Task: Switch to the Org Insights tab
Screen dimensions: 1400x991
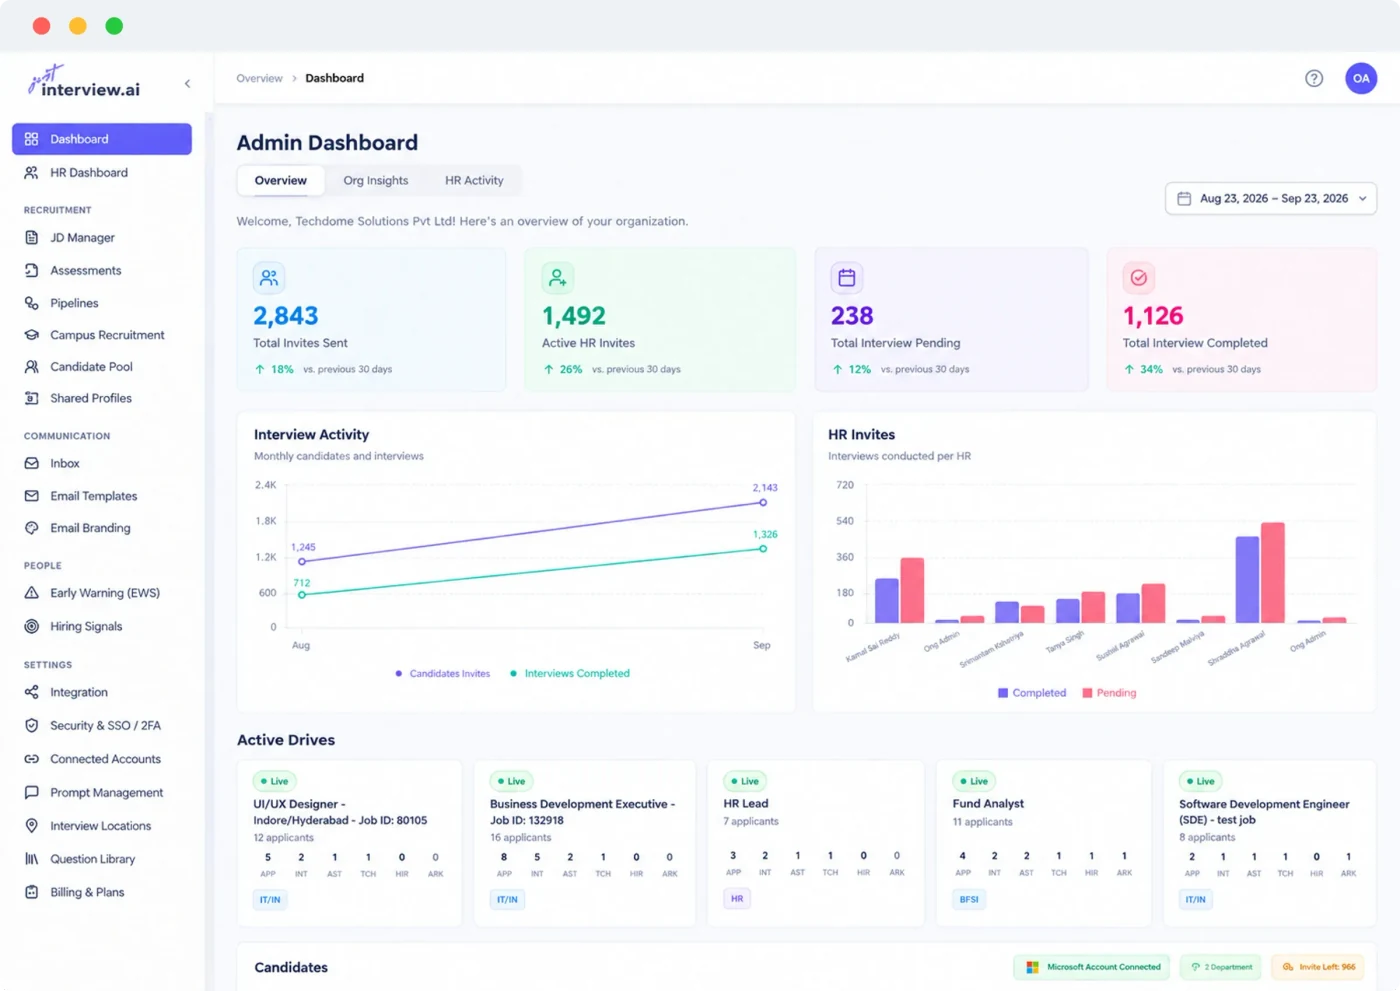Action: click(376, 181)
